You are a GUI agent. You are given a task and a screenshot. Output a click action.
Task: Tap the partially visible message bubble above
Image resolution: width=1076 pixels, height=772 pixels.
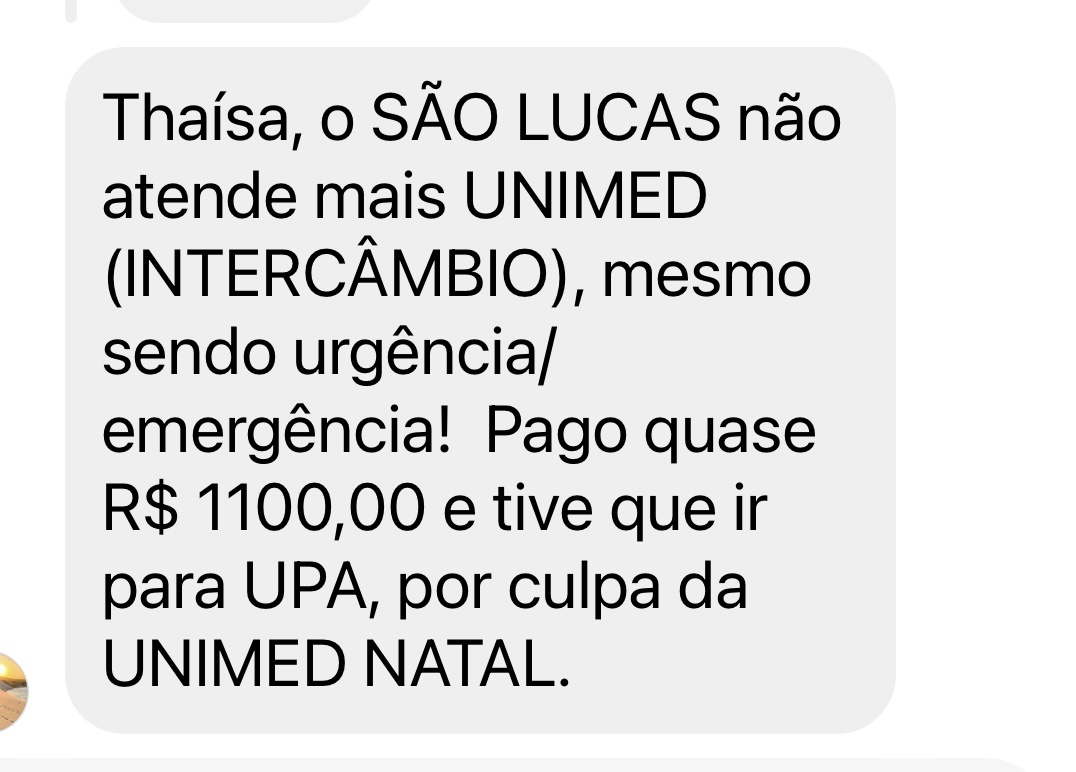[244, 11]
